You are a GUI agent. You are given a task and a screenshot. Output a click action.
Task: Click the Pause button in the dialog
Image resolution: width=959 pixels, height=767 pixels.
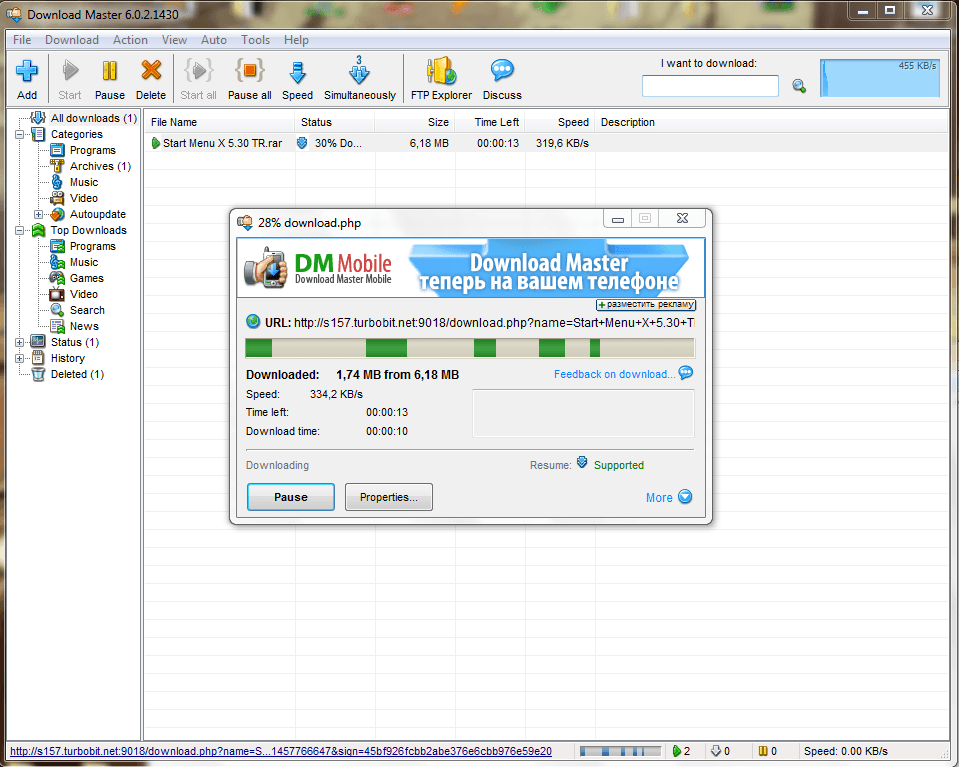(x=291, y=497)
